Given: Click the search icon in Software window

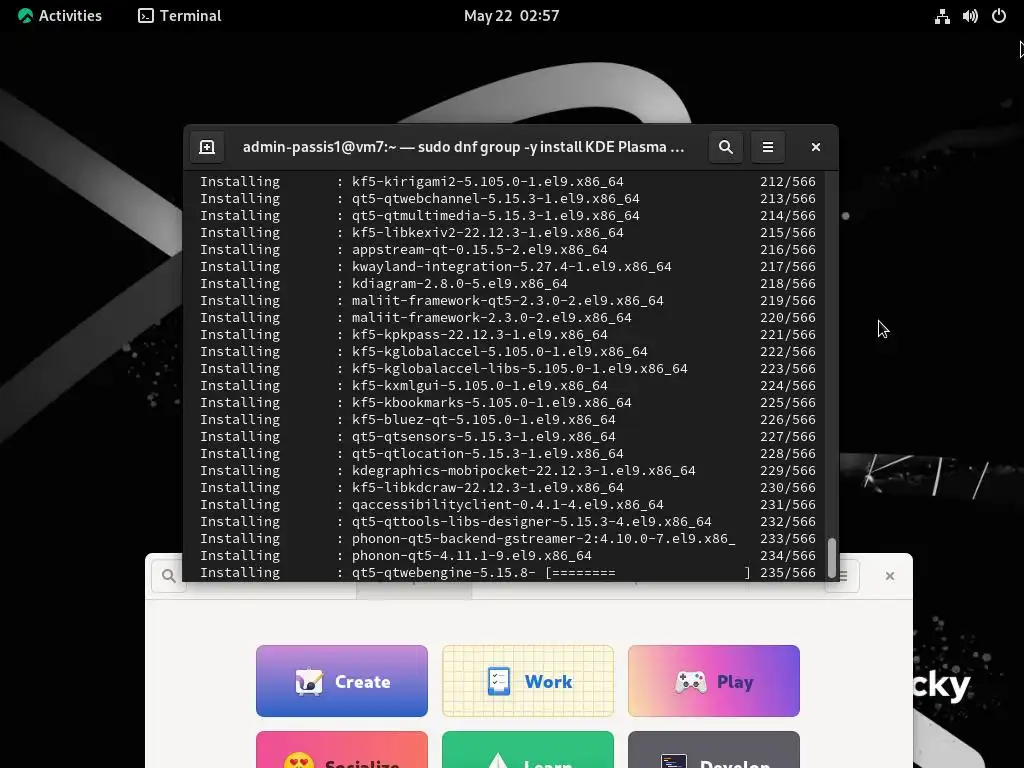Looking at the screenshot, I should click(168, 576).
